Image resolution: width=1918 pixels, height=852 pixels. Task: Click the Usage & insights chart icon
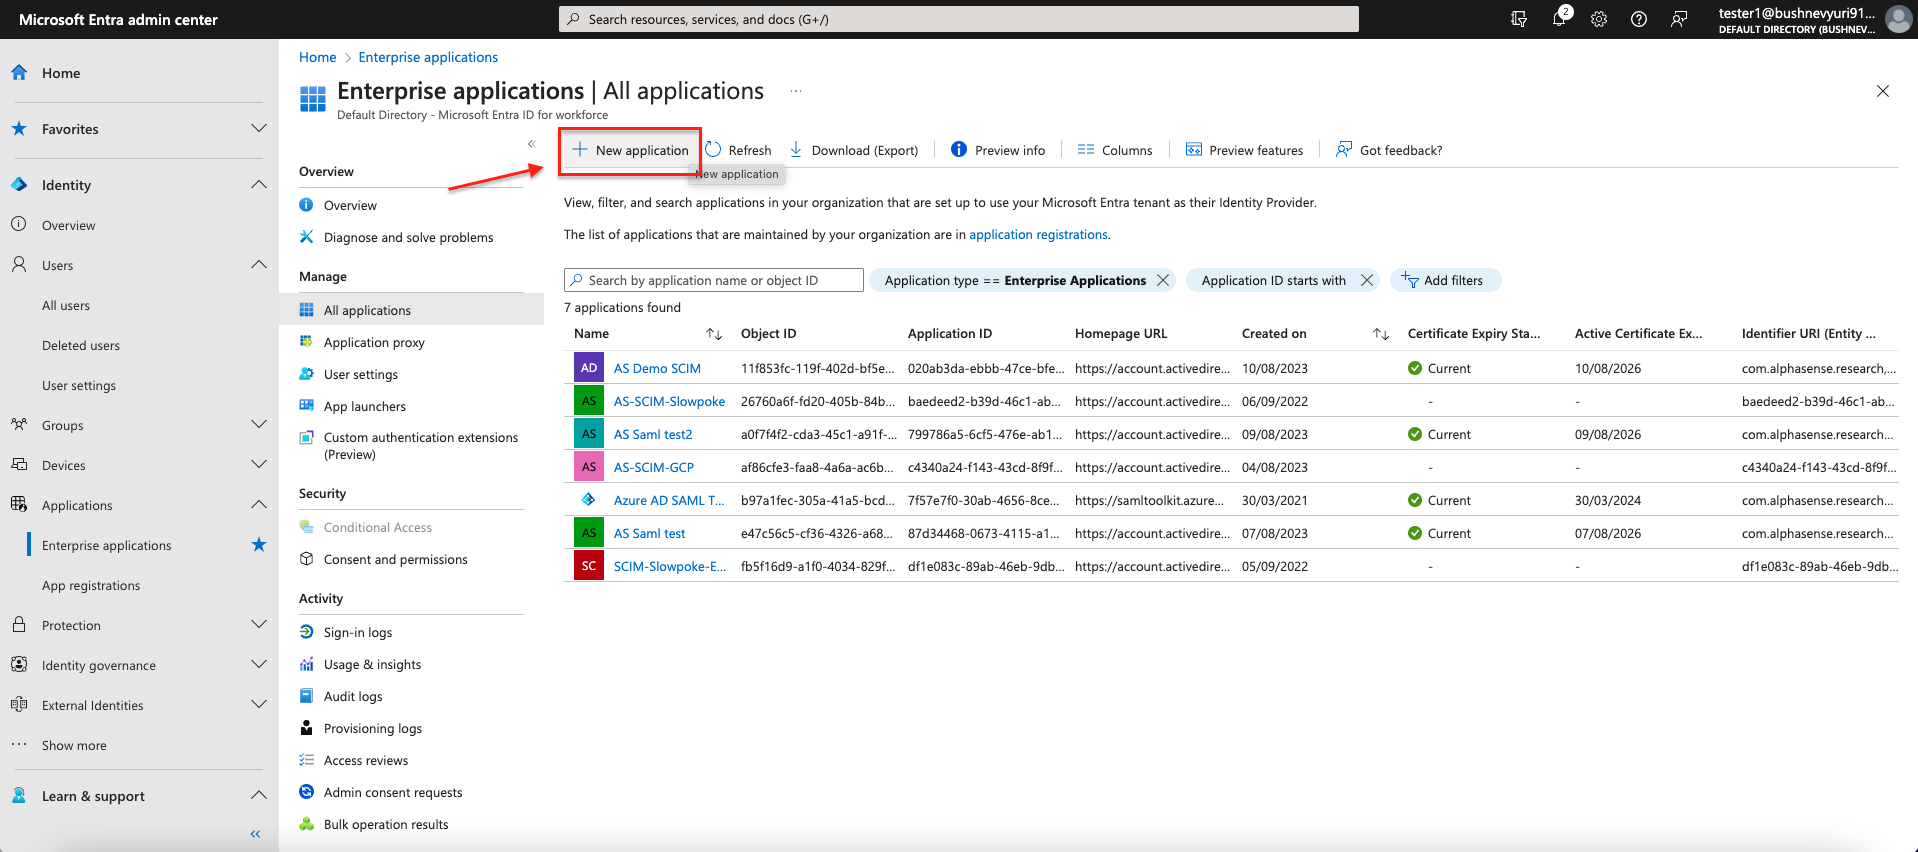307,664
